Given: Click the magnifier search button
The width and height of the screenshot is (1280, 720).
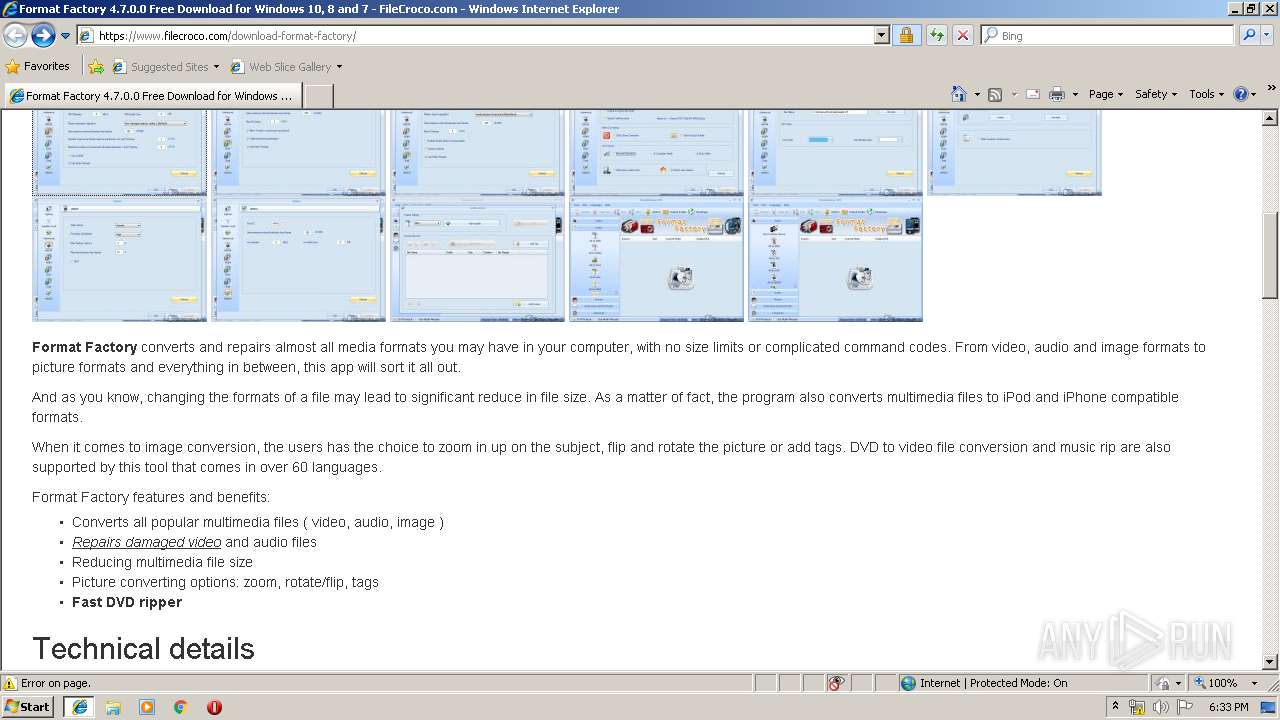Looking at the screenshot, I should (x=1249, y=35).
